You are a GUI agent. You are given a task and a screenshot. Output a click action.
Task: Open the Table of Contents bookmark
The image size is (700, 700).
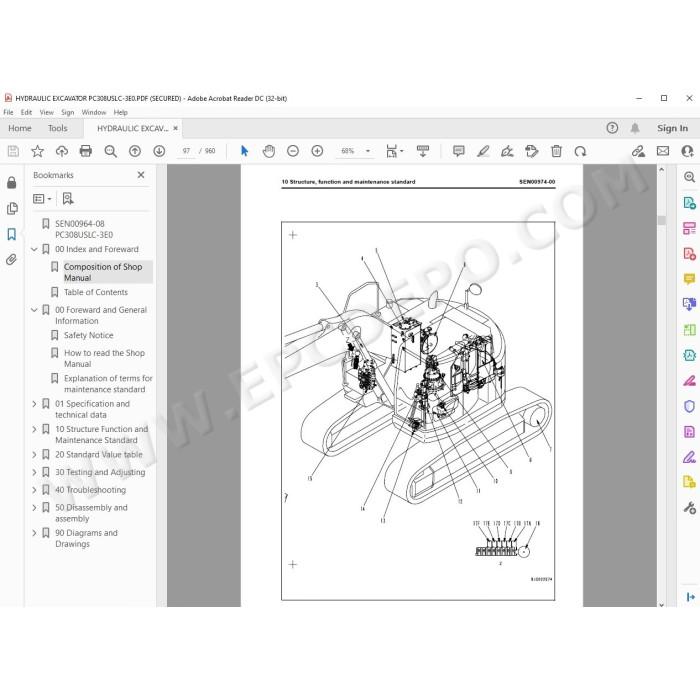pos(96,292)
